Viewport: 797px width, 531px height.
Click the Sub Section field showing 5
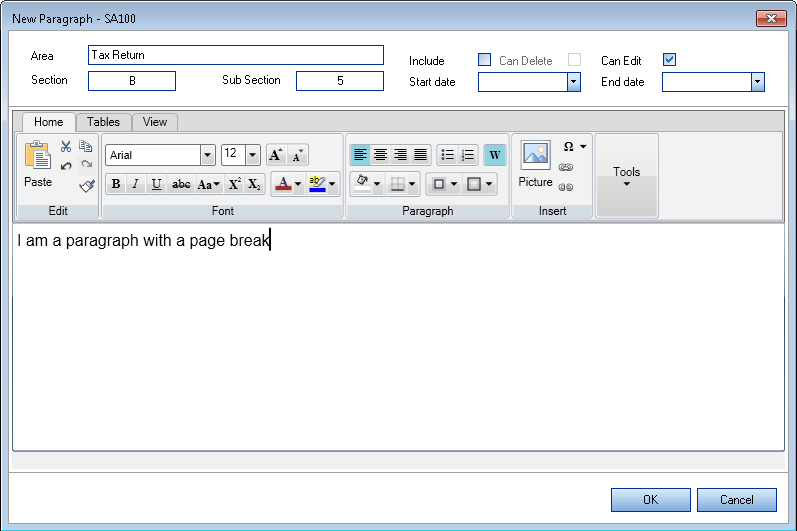click(x=340, y=81)
